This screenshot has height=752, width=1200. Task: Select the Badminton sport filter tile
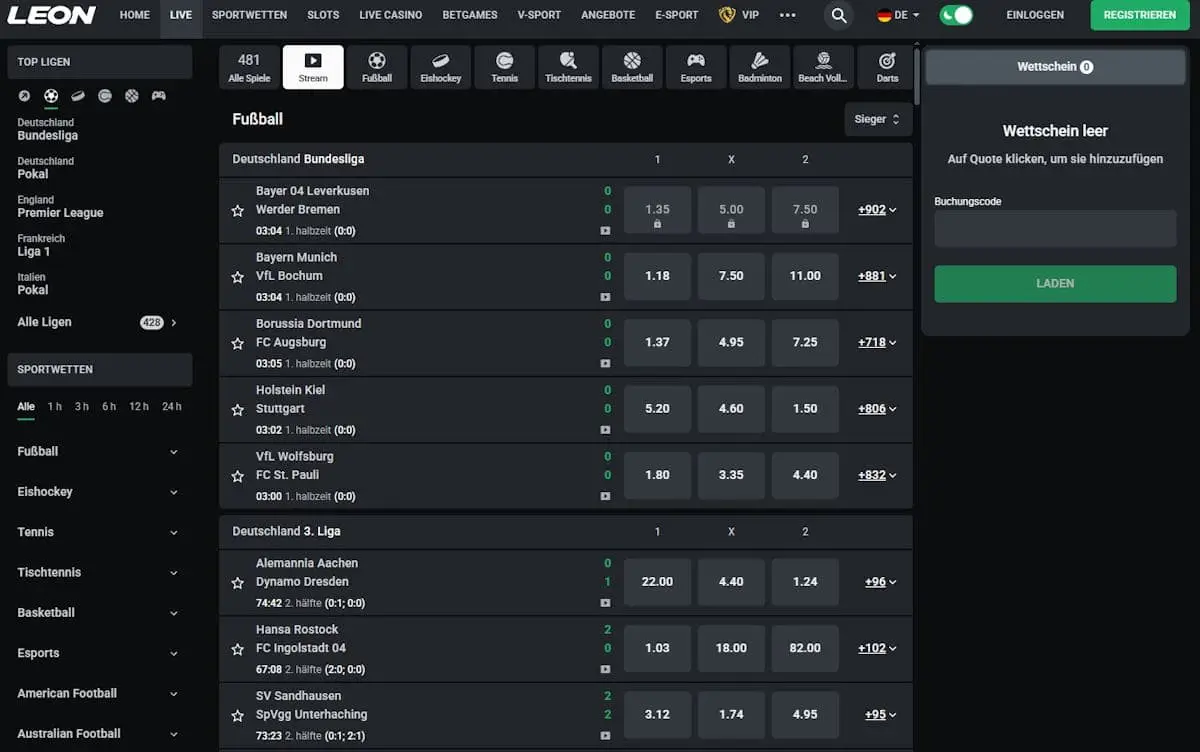pyautogui.click(x=760, y=67)
